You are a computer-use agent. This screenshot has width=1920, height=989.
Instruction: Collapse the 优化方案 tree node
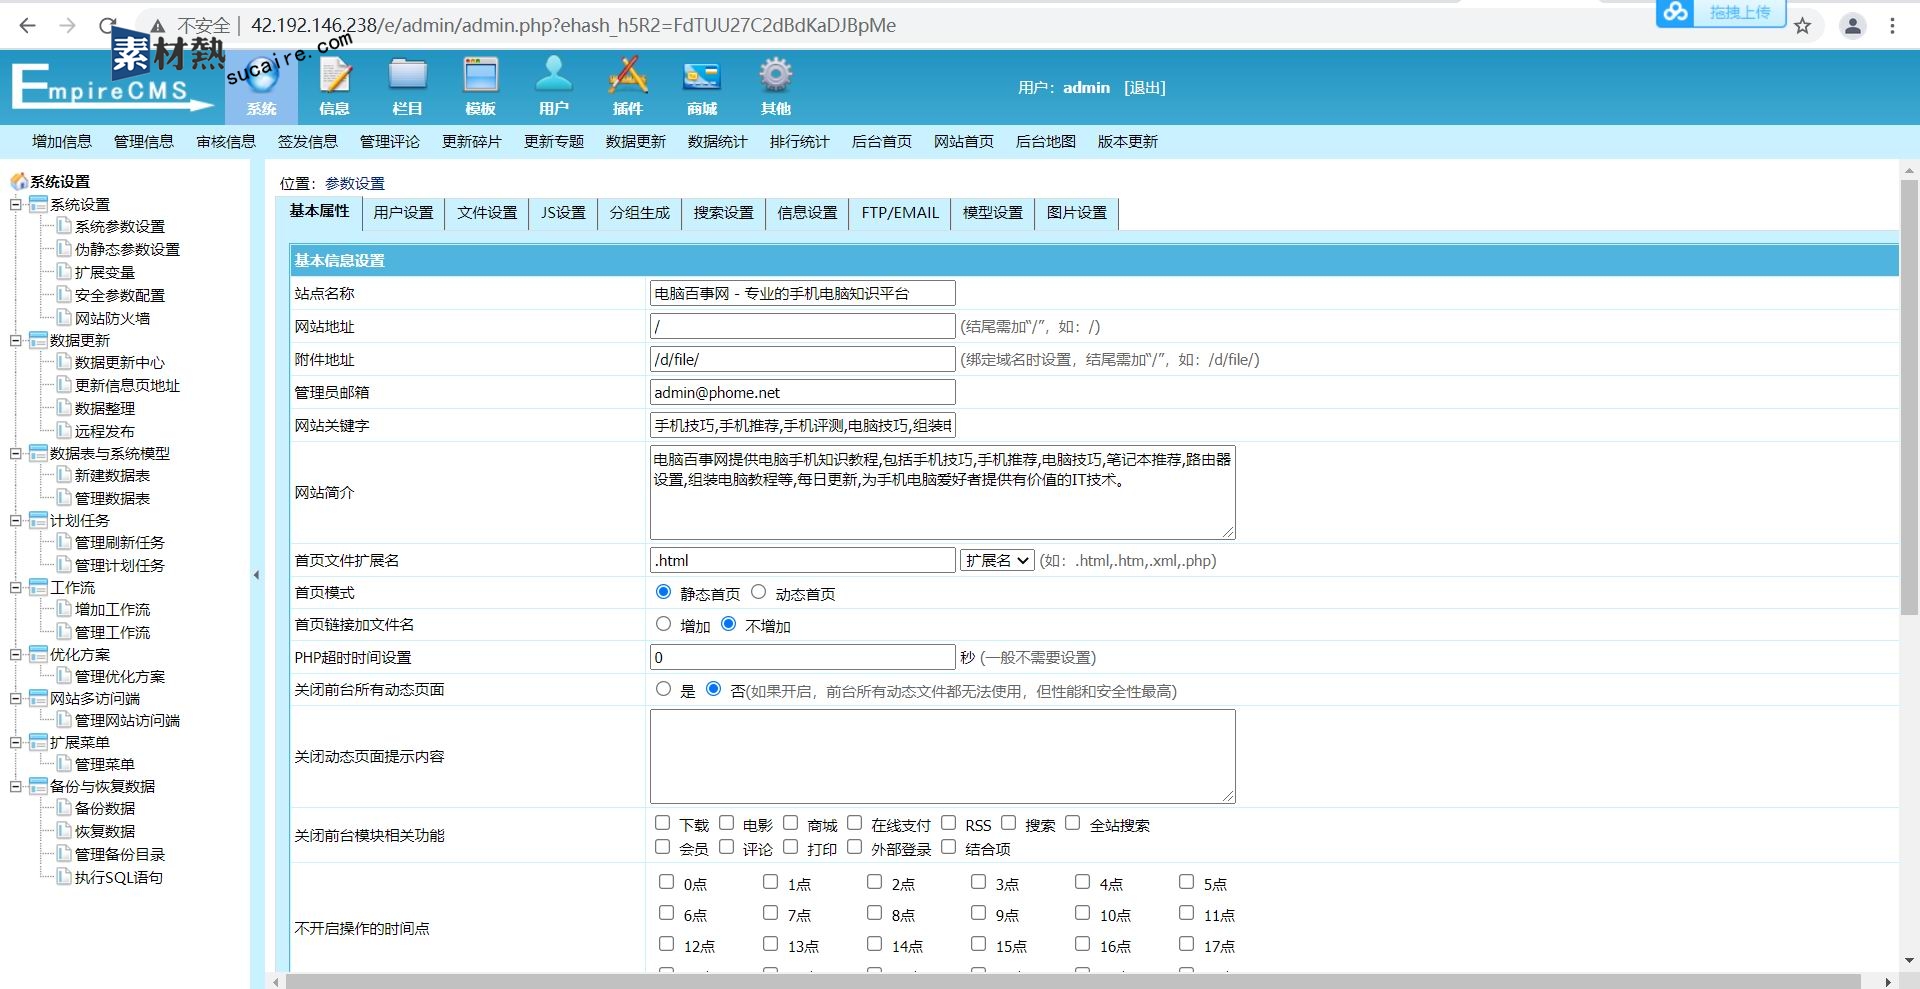coord(15,654)
